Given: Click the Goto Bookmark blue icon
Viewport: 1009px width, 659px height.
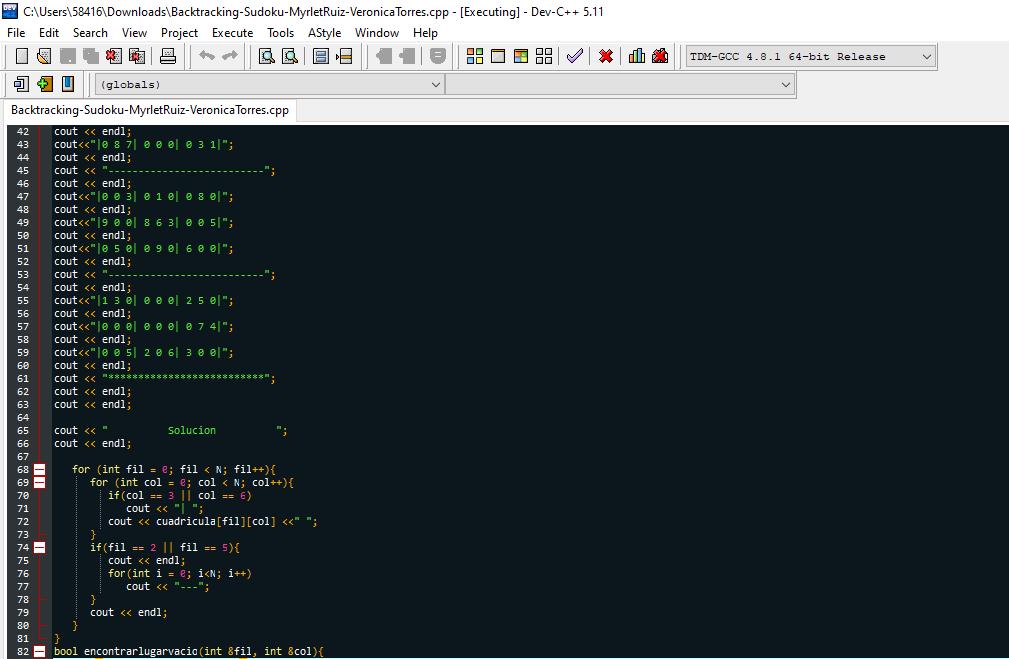Looking at the screenshot, I should click(x=68, y=84).
